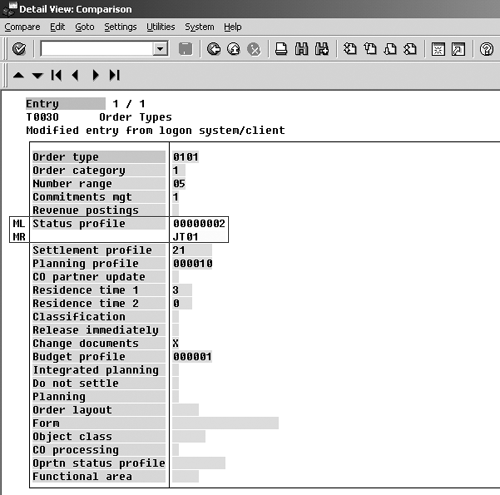Click the red Cancel icon
The image size is (500, 495).
(x=254, y=49)
